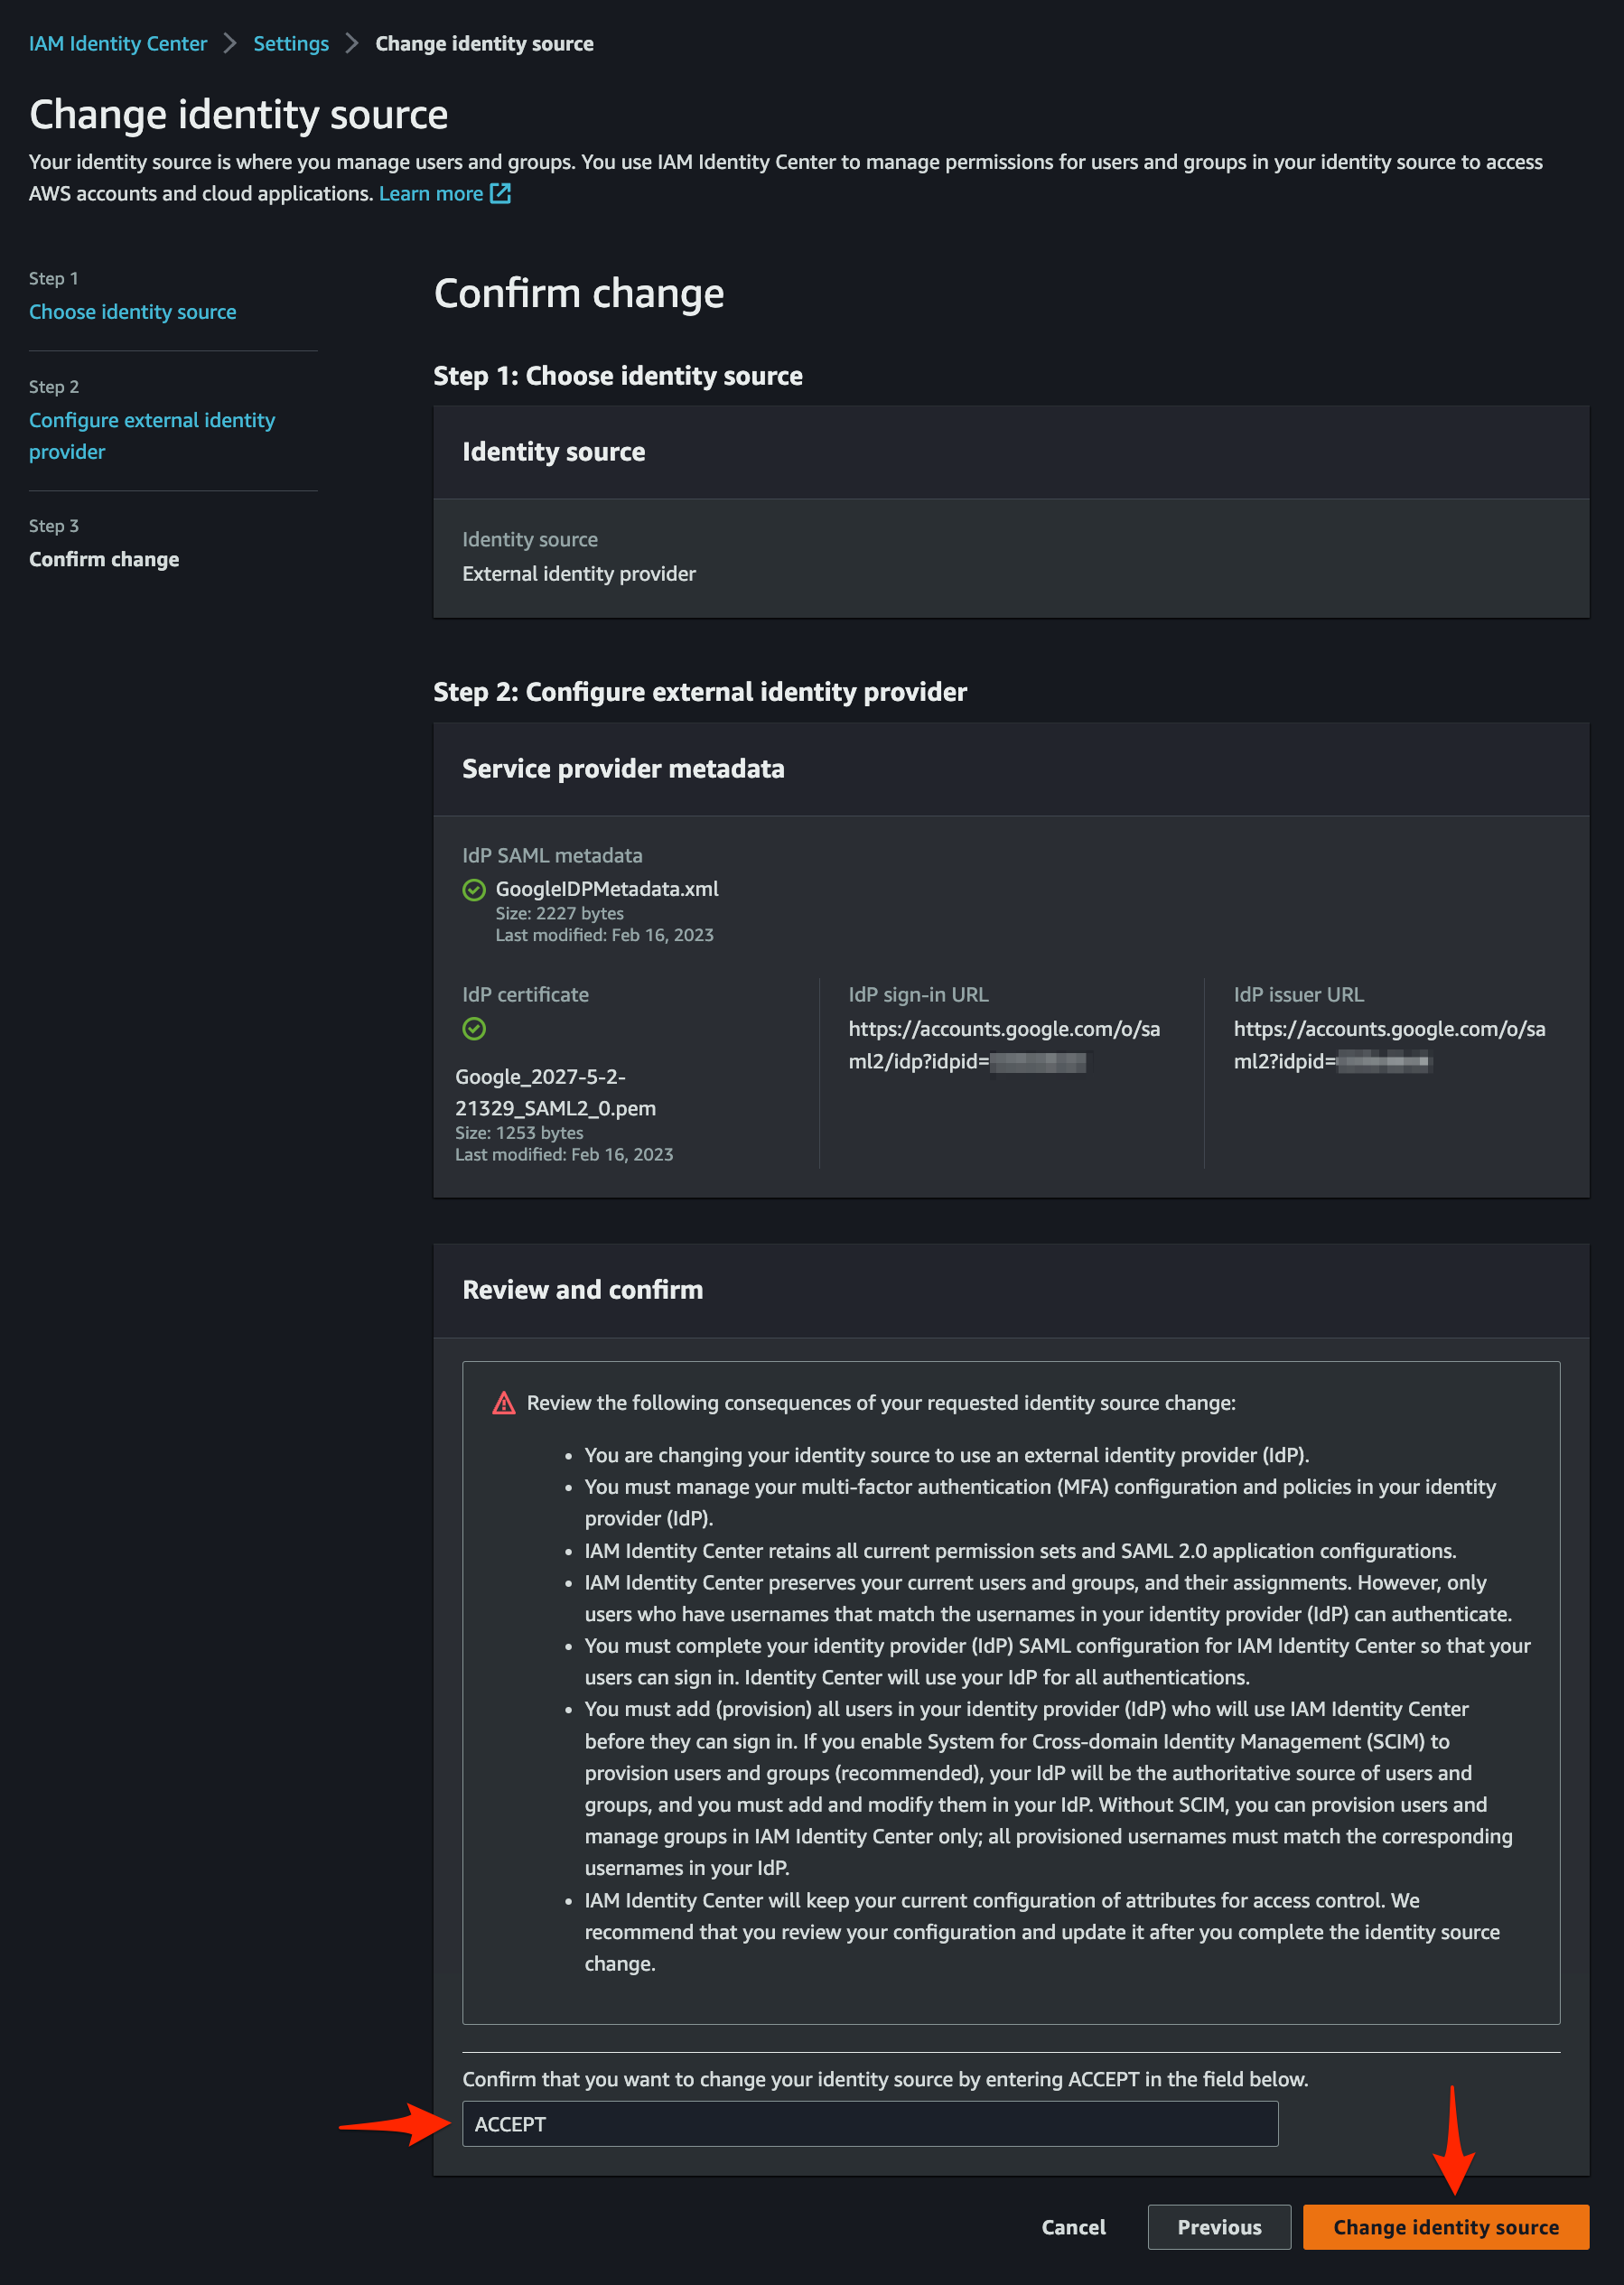Select the GoogleIDPMetadata.xml file name

607,889
